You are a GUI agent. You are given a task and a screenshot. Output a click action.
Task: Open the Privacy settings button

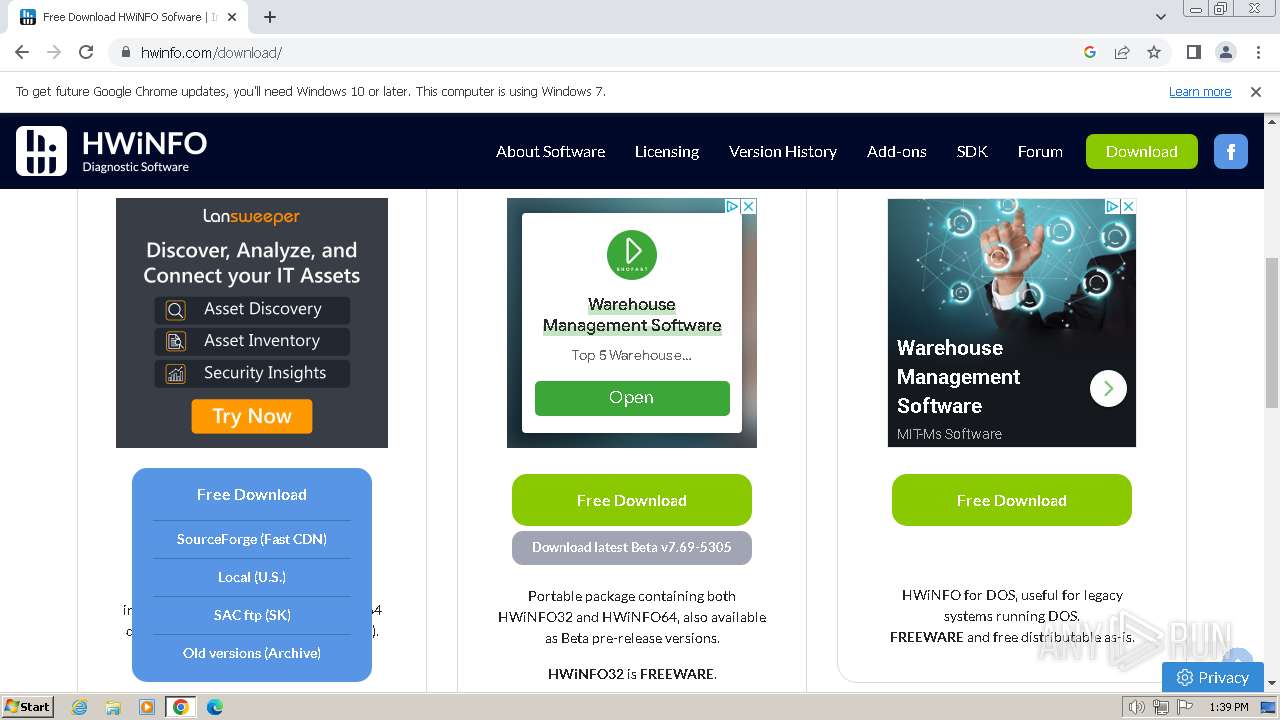[1213, 677]
